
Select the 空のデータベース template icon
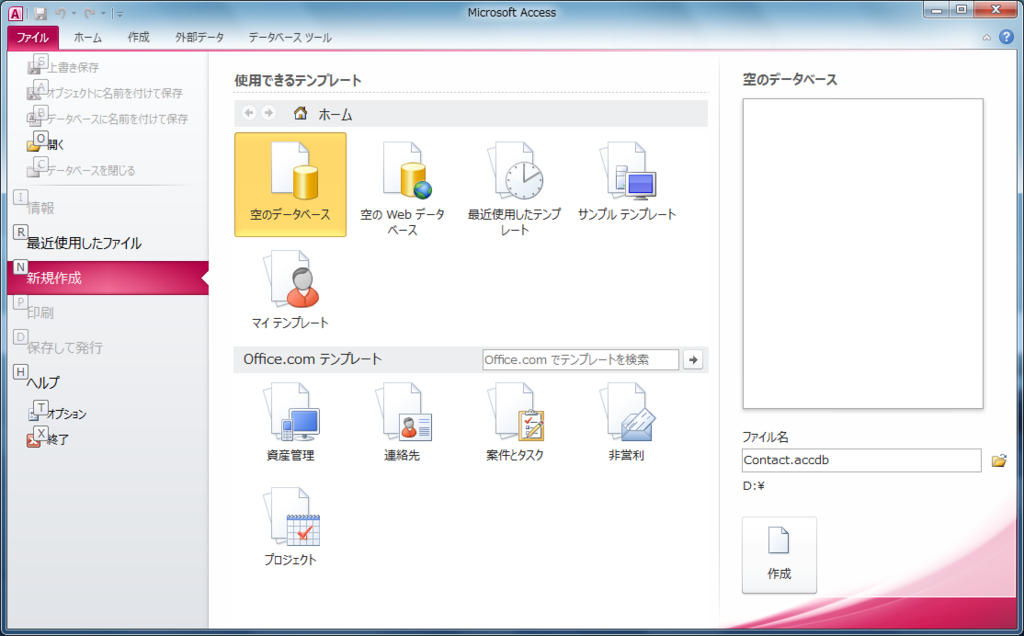coord(290,184)
